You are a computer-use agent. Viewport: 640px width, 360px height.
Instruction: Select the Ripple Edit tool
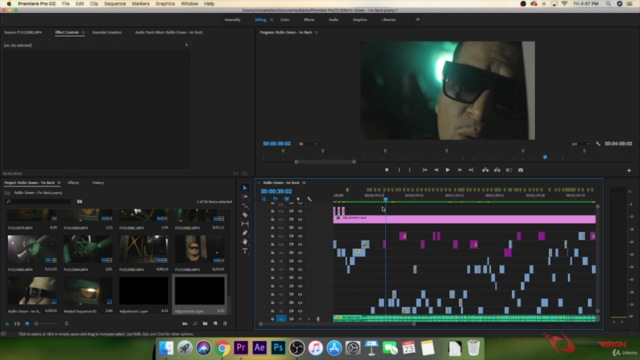[245, 206]
